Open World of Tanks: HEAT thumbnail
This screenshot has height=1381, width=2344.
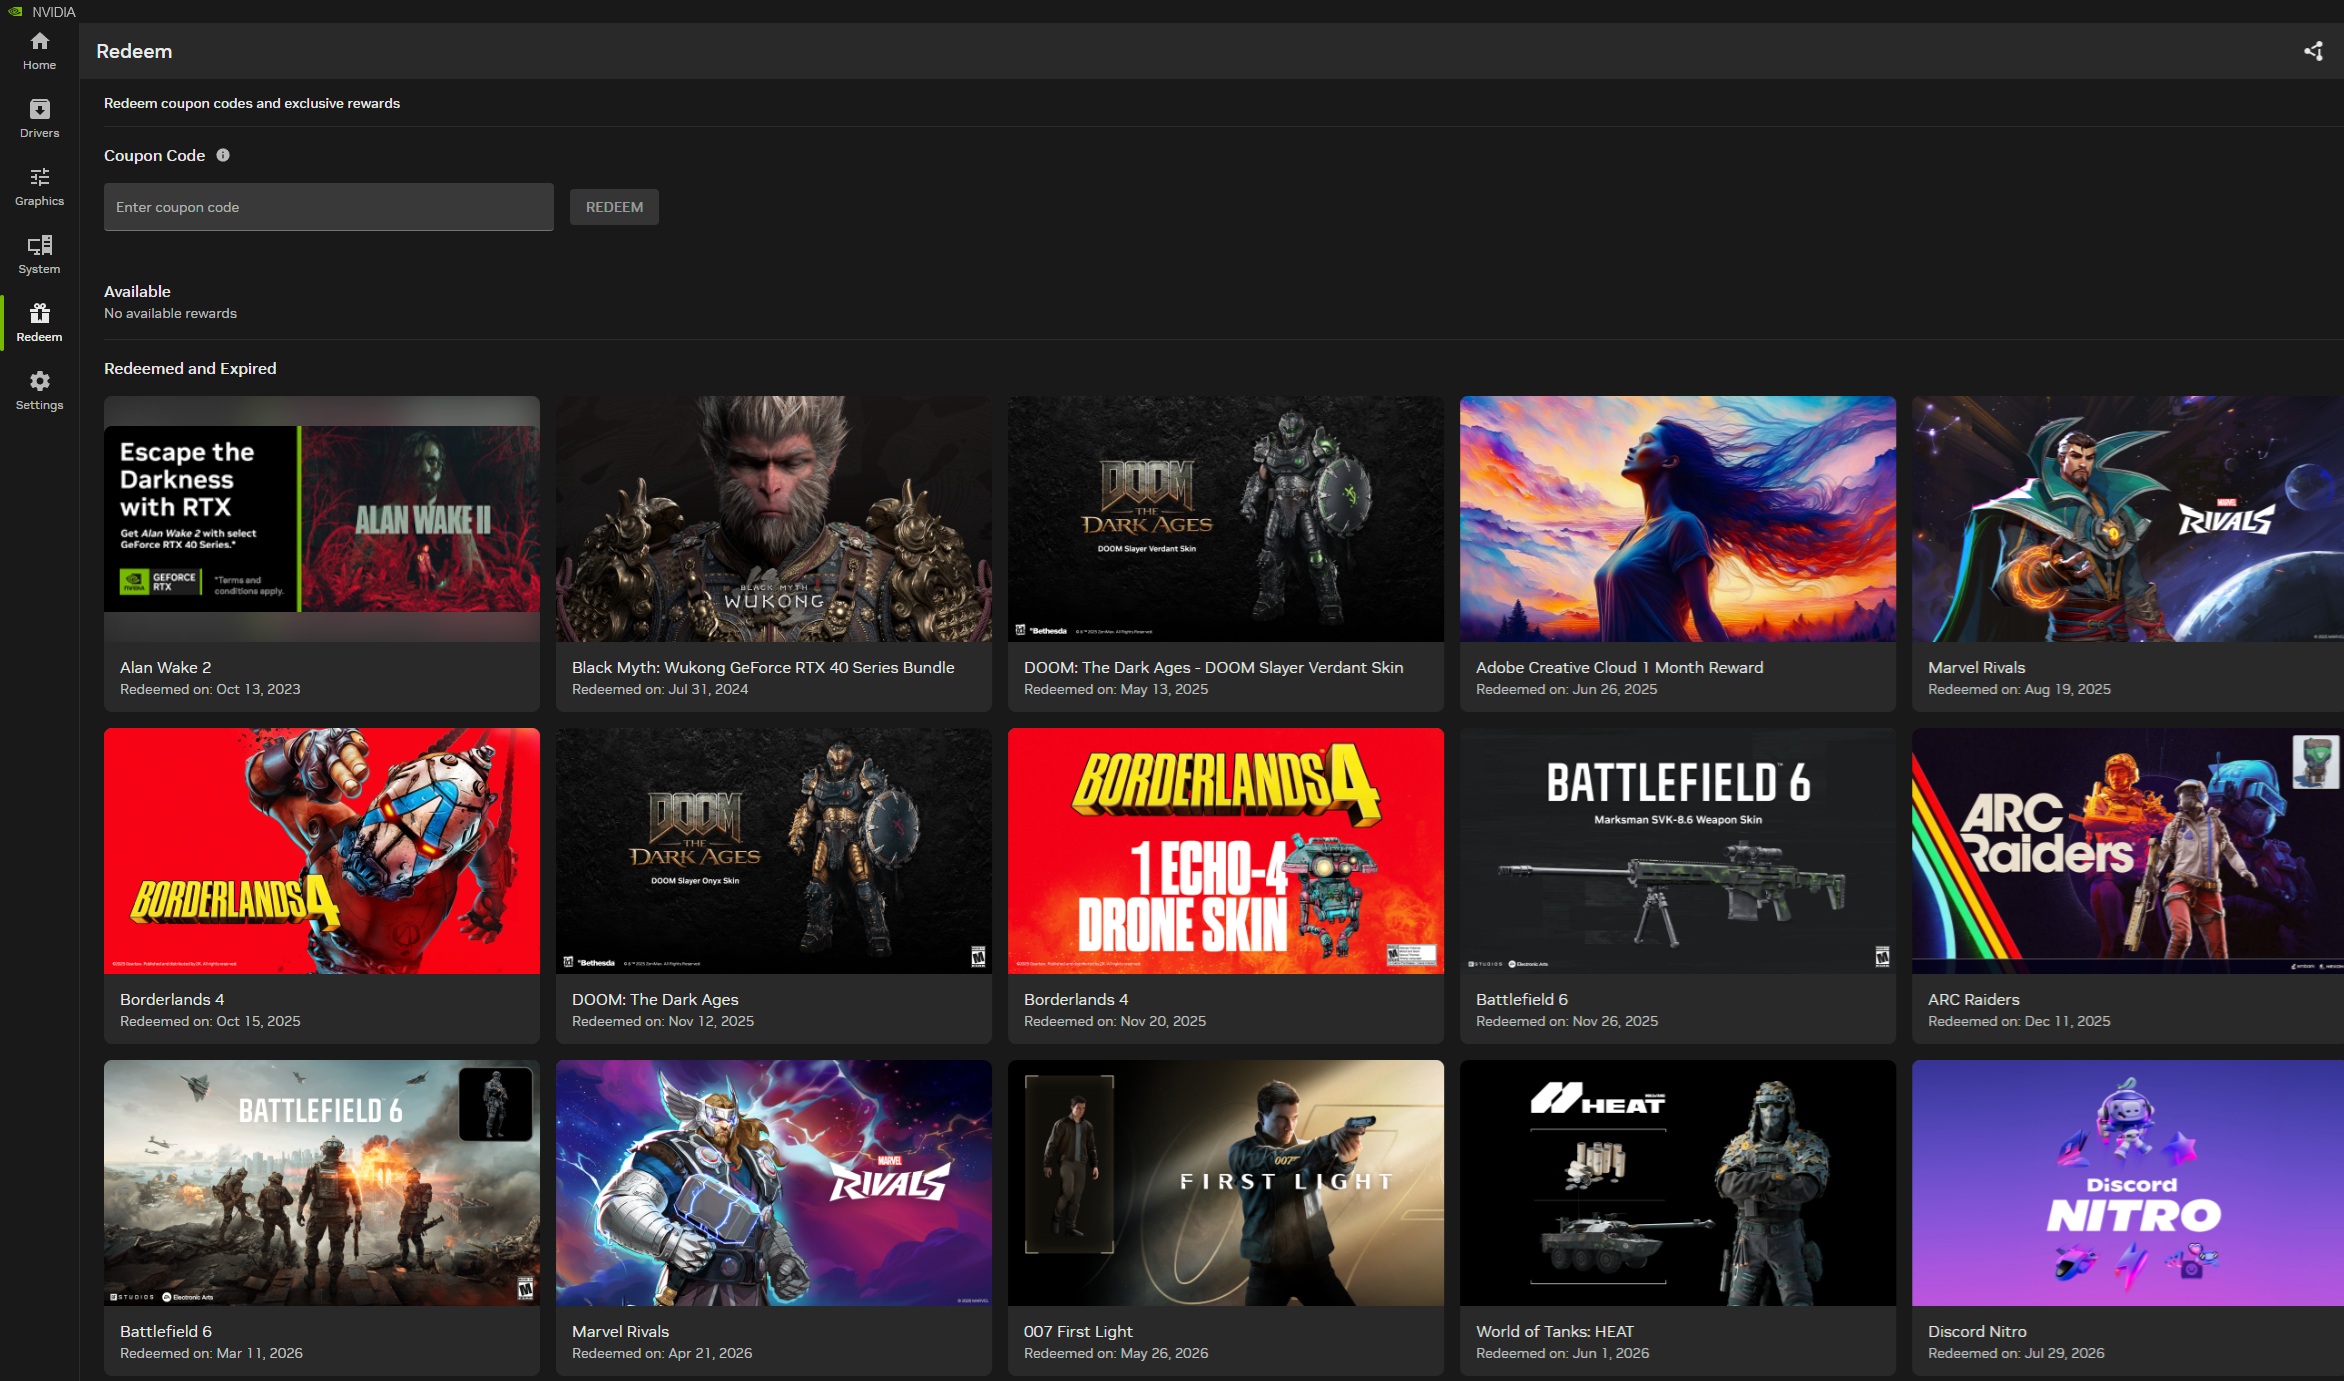coord(1678,1183)
